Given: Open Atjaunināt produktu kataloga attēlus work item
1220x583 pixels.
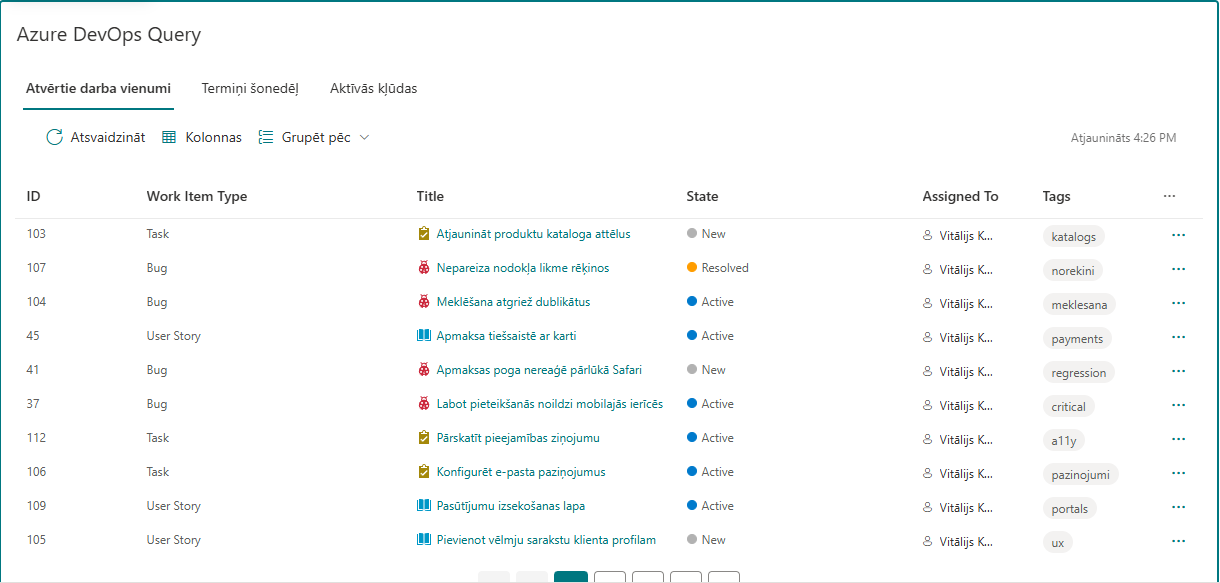Looking at the screenshot, I should click(x=533, y=234).
